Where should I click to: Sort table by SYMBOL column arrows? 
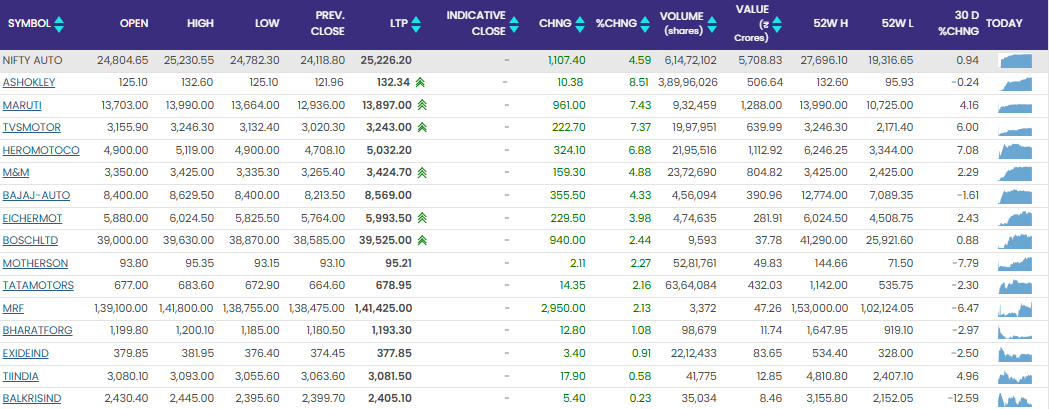tap(59, 24)
